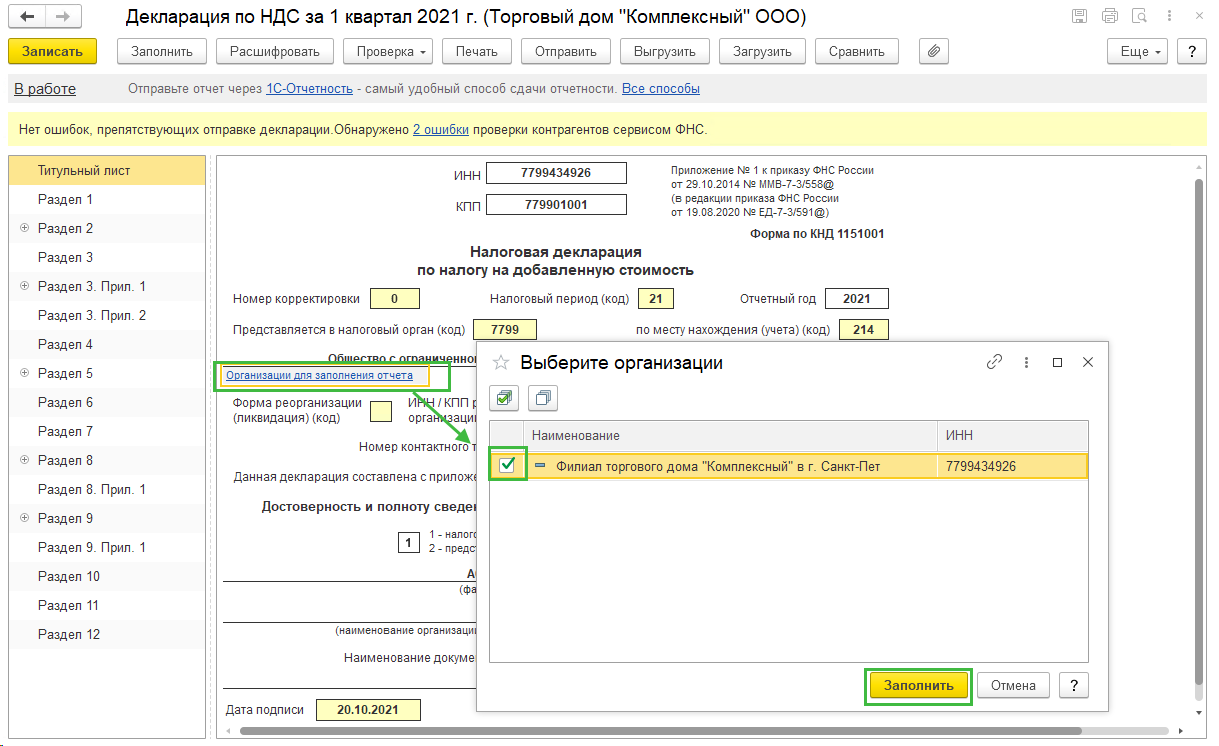Uncheck all organizations icon in dialog
The height and width of the screenshot is (746, 1219).
(x=542, y=398)
